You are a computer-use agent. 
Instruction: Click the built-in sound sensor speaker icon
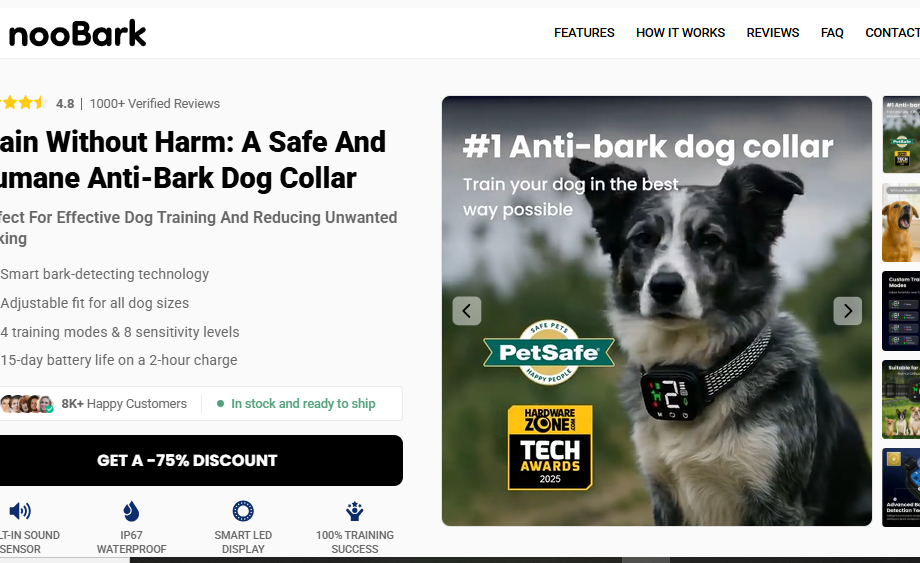(21, 511)
